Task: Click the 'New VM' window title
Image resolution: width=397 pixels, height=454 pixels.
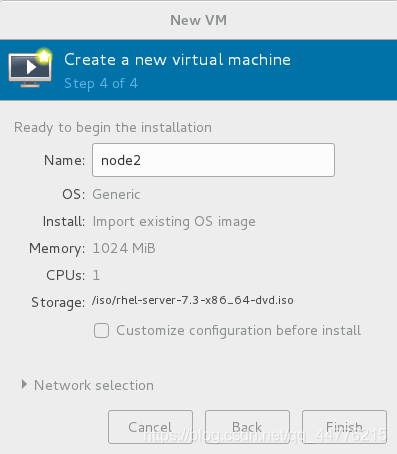Action: tap(199, 20)
